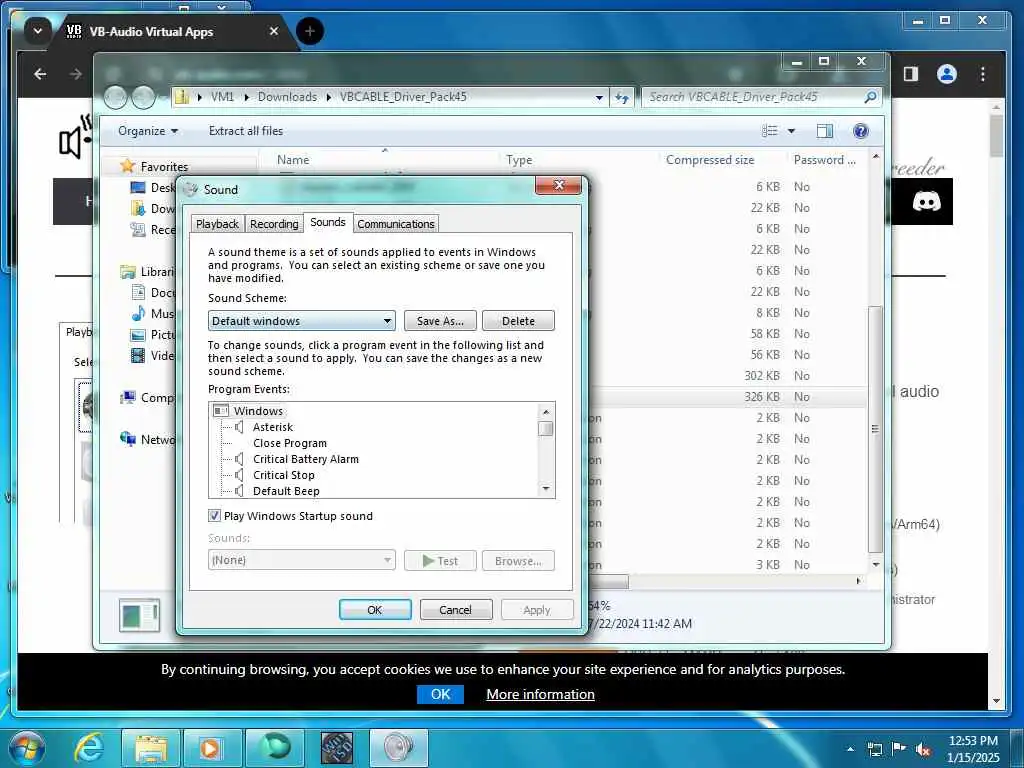Click Favorites star in navigation pane
This screenshot has height=768, width=1024.
point(127,166)
